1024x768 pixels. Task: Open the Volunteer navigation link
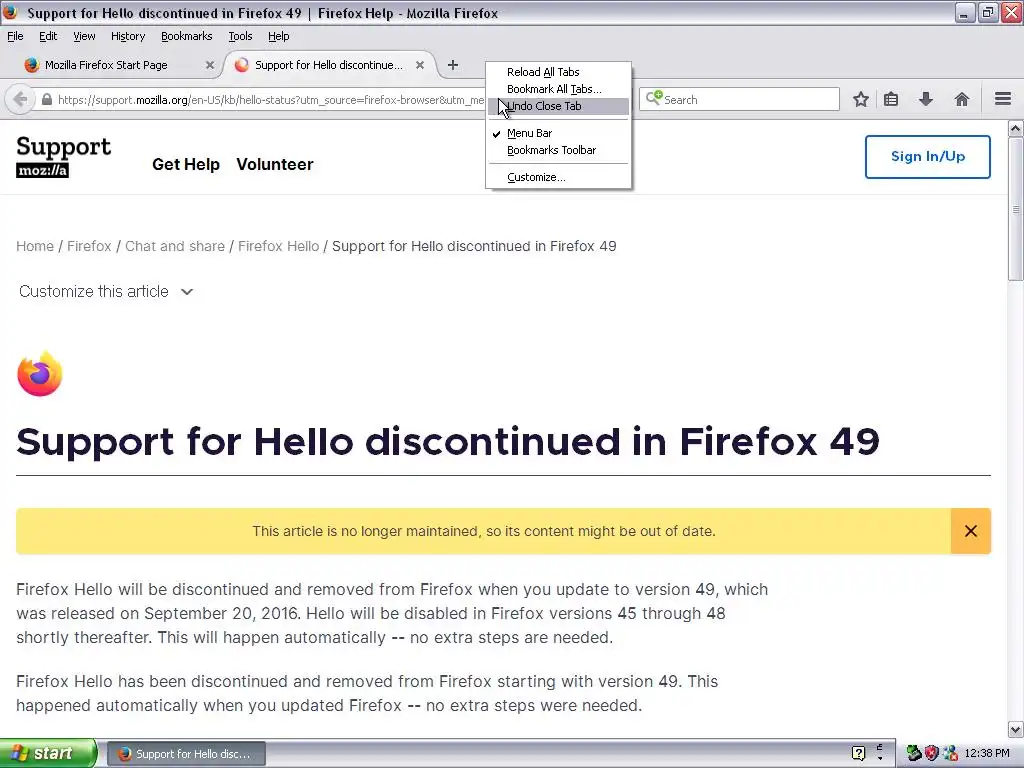coord(275,165)
